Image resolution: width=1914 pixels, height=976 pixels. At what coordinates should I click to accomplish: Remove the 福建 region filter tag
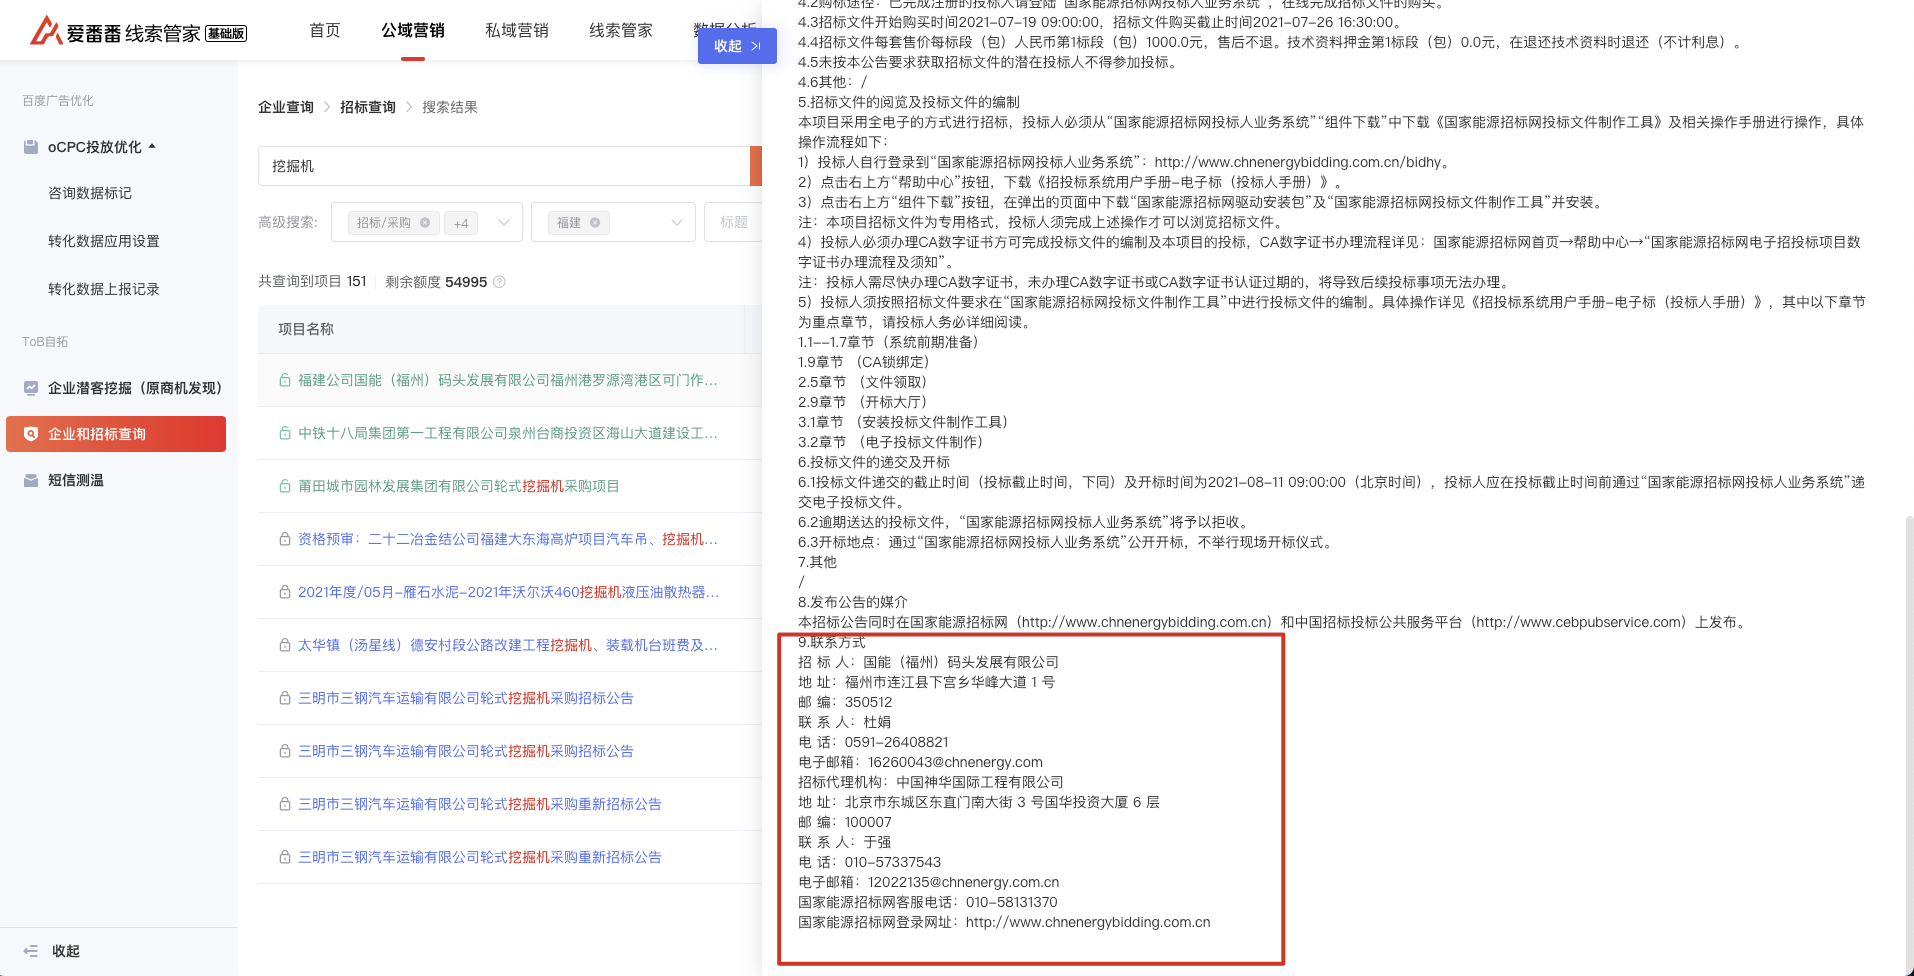[595, 223]
